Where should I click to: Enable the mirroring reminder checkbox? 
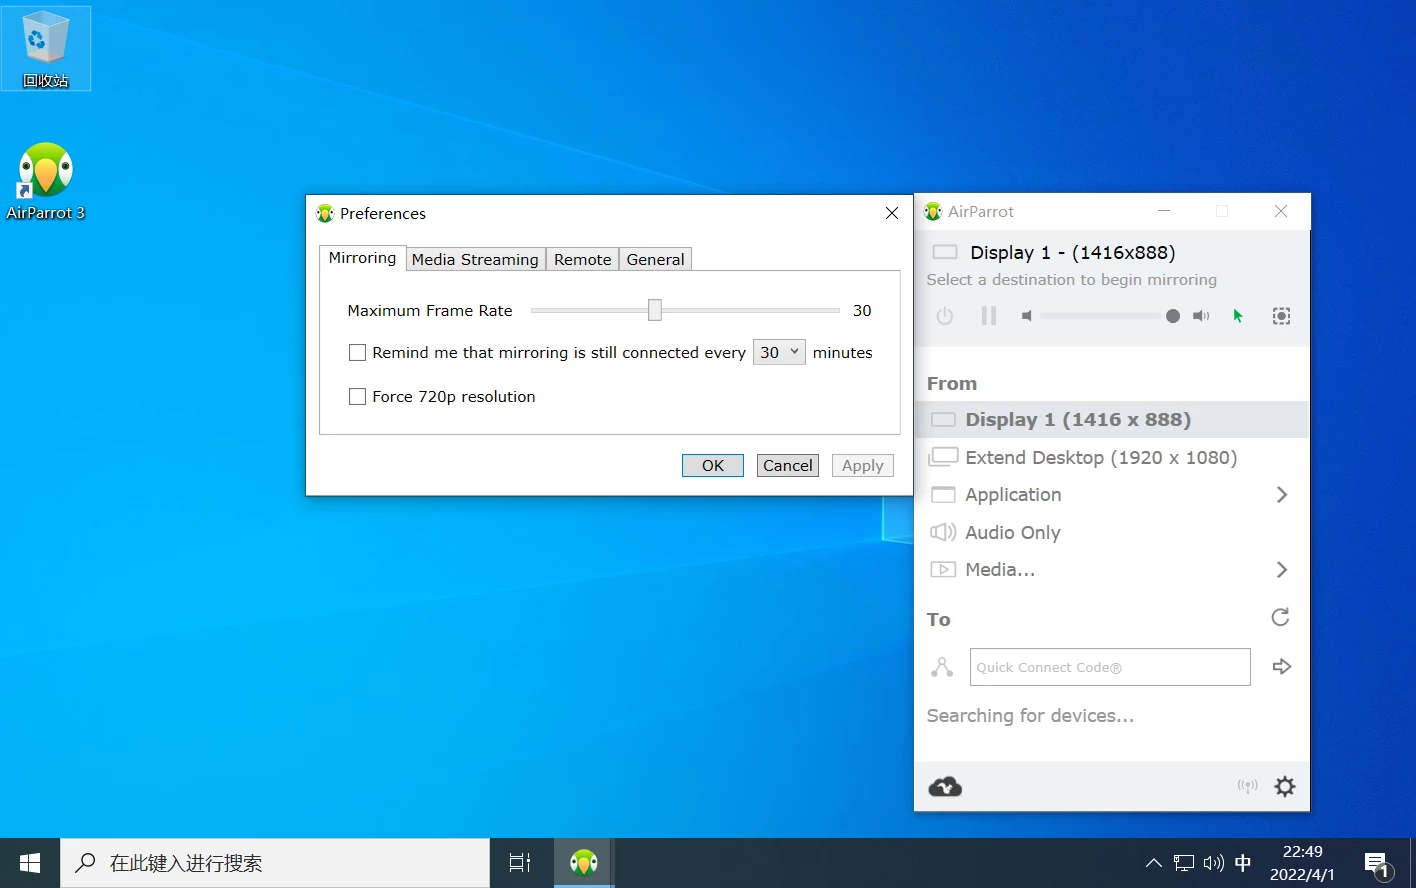[357, 353]
